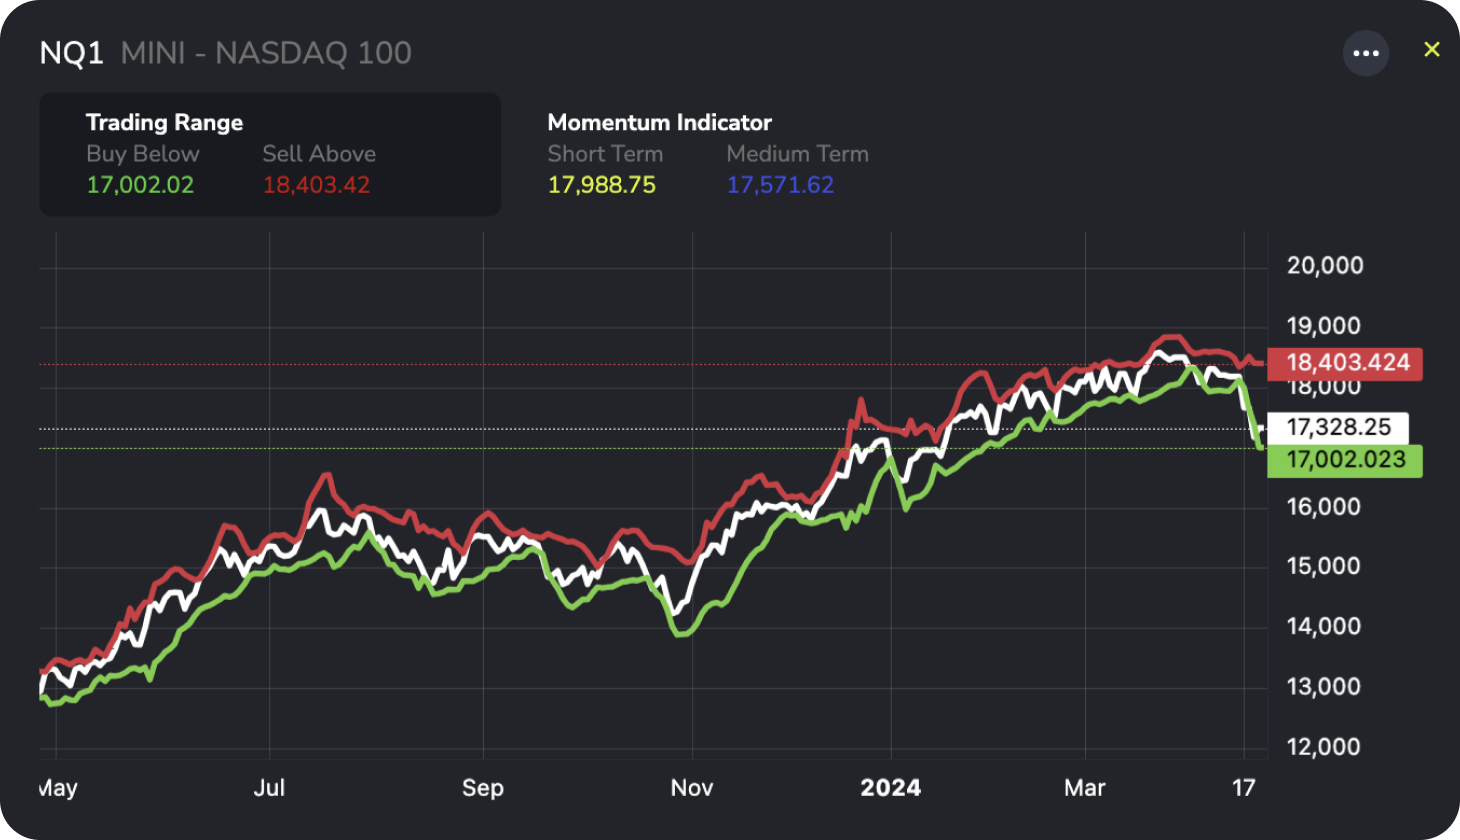Click the Short Term label
Viewport: 1460px width, 840px height.
tap(605, 154)
